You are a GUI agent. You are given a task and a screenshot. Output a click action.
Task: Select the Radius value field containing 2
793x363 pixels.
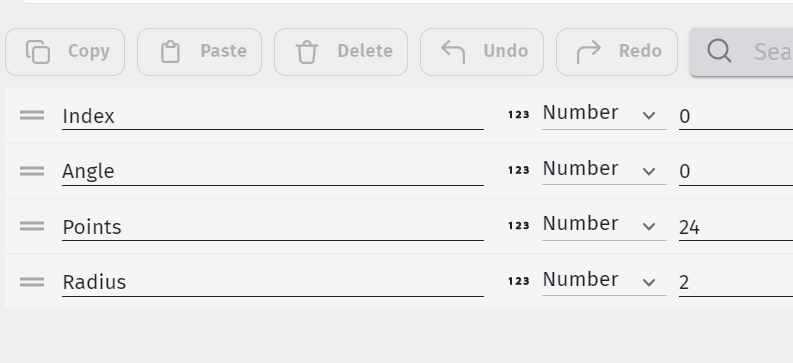736,283
